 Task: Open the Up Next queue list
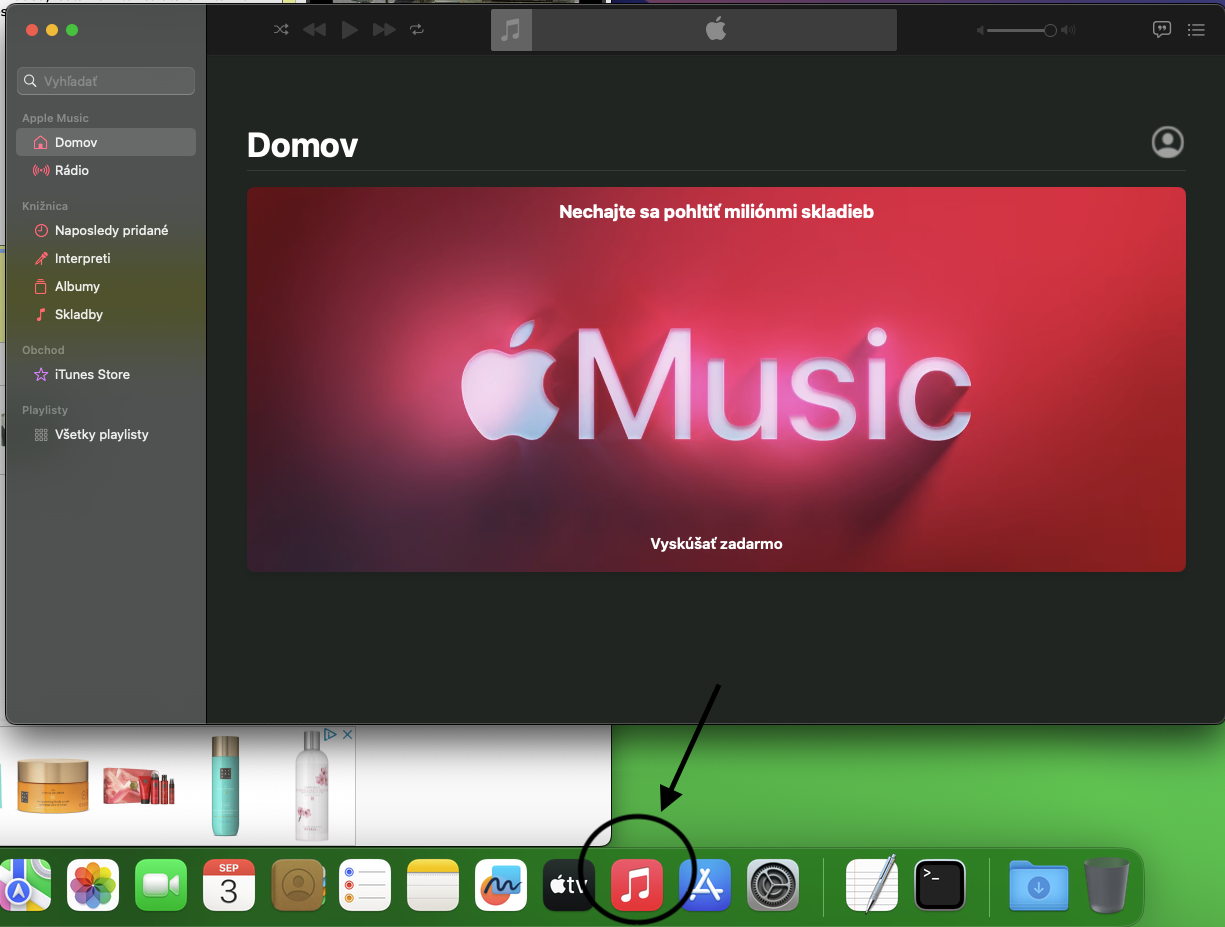pyautogui.click(x=1196, y=30)
